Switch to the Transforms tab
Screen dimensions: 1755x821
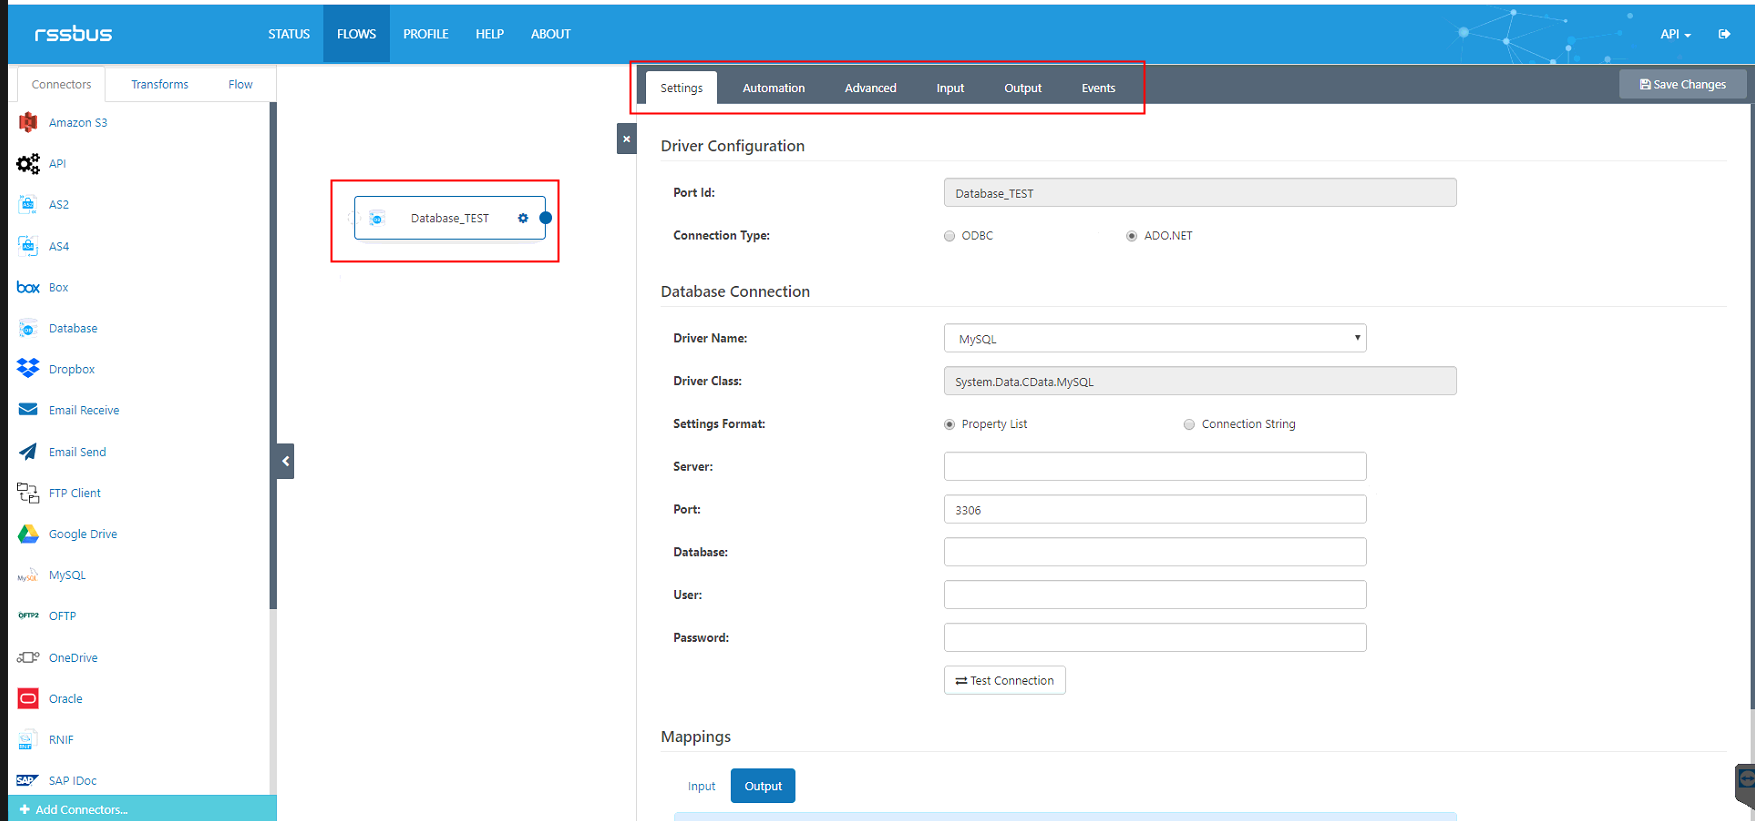(160, 84)
